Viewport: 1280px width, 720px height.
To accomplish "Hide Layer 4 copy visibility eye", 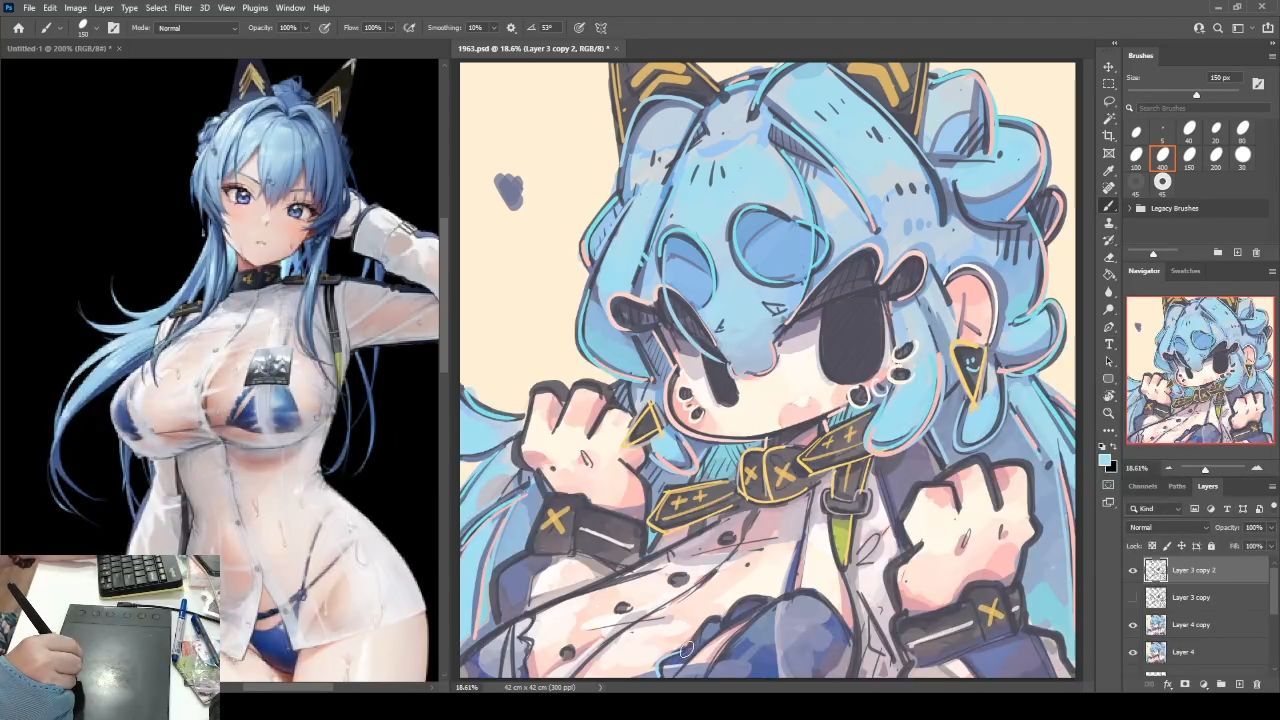I will [1133, 625].
